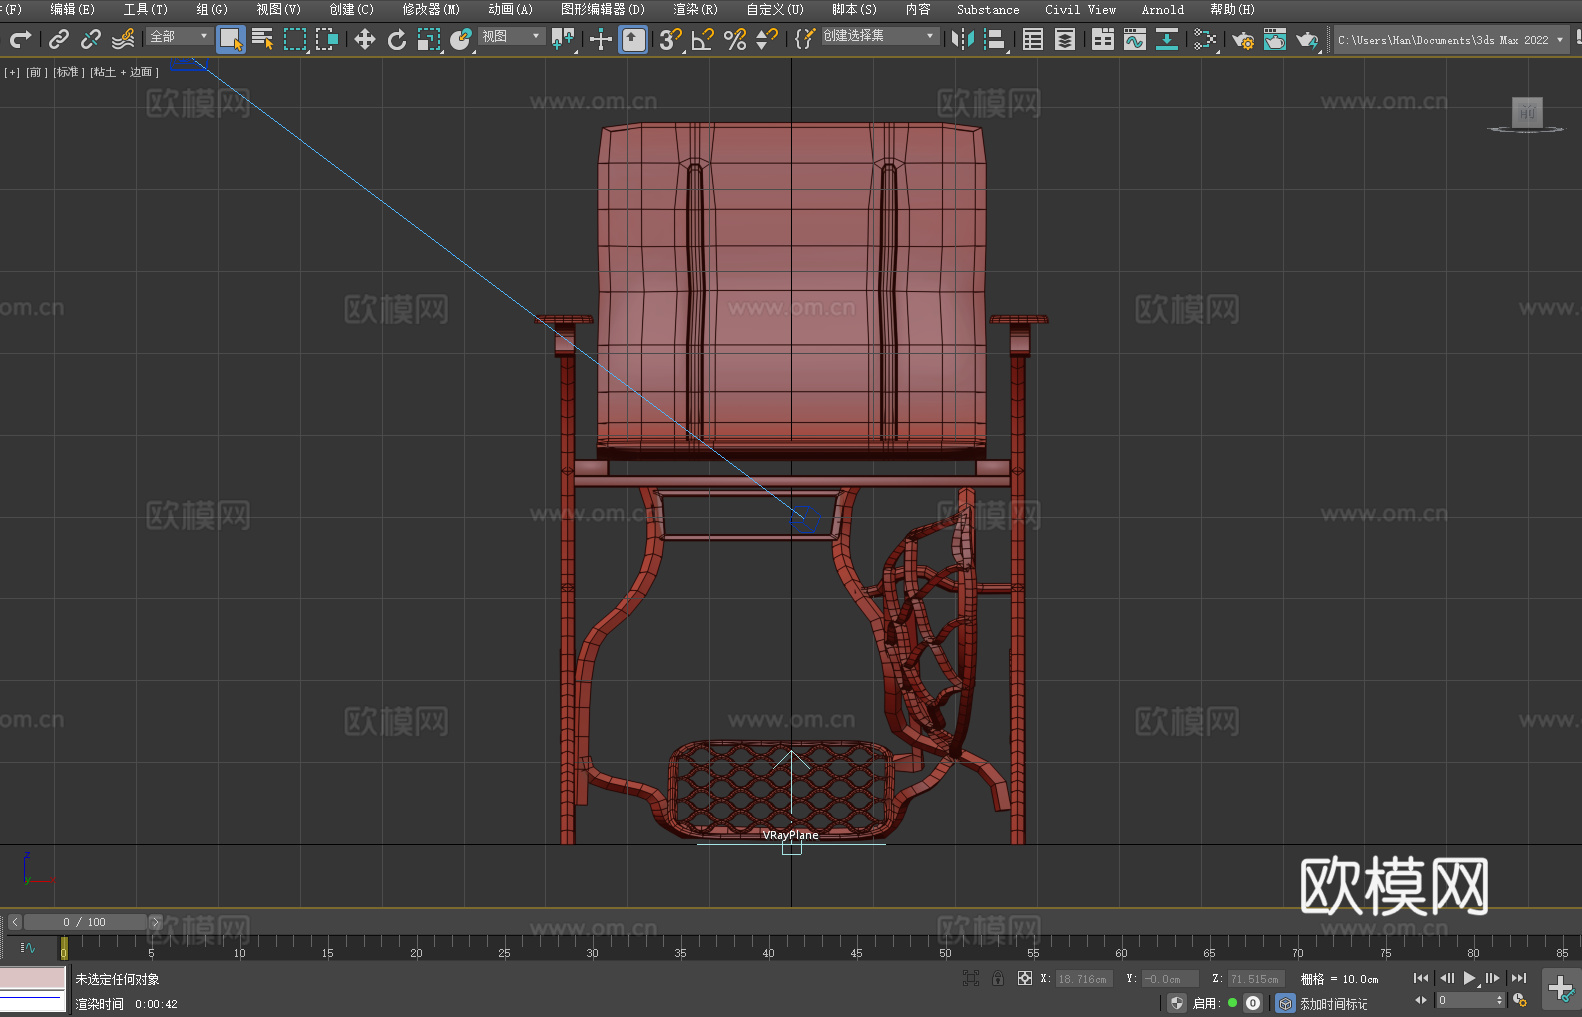This screenshot has height=1017, width=1582.
Task: Open Select by Name list
Action: (262, 39)
